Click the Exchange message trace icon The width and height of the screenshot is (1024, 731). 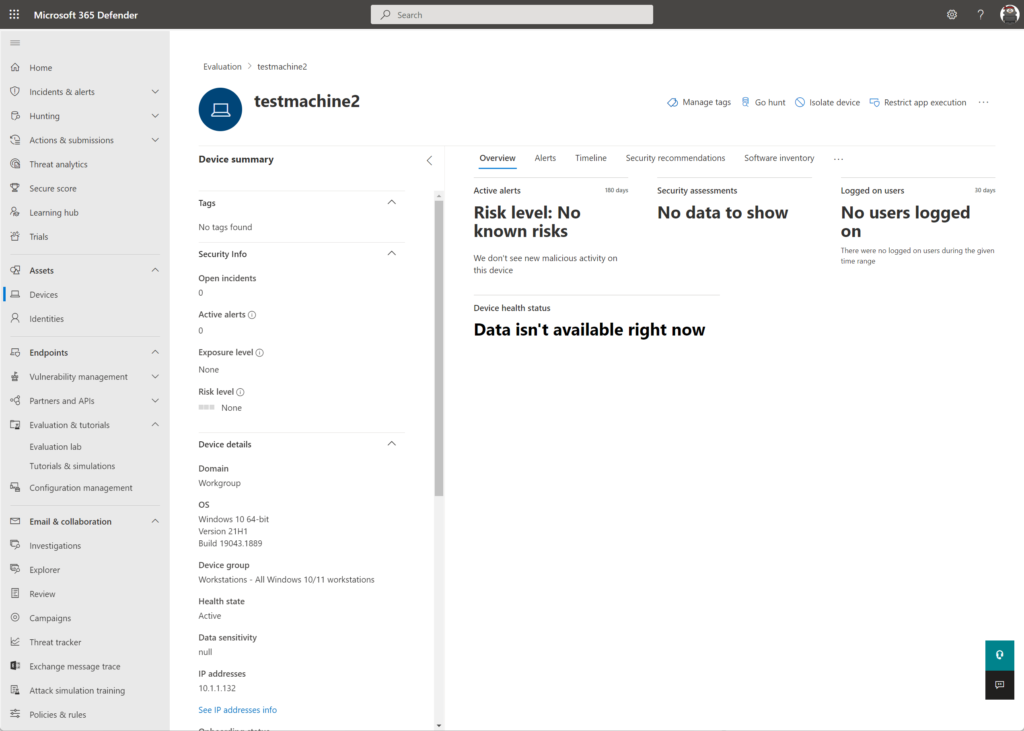(x=15, y=666)
